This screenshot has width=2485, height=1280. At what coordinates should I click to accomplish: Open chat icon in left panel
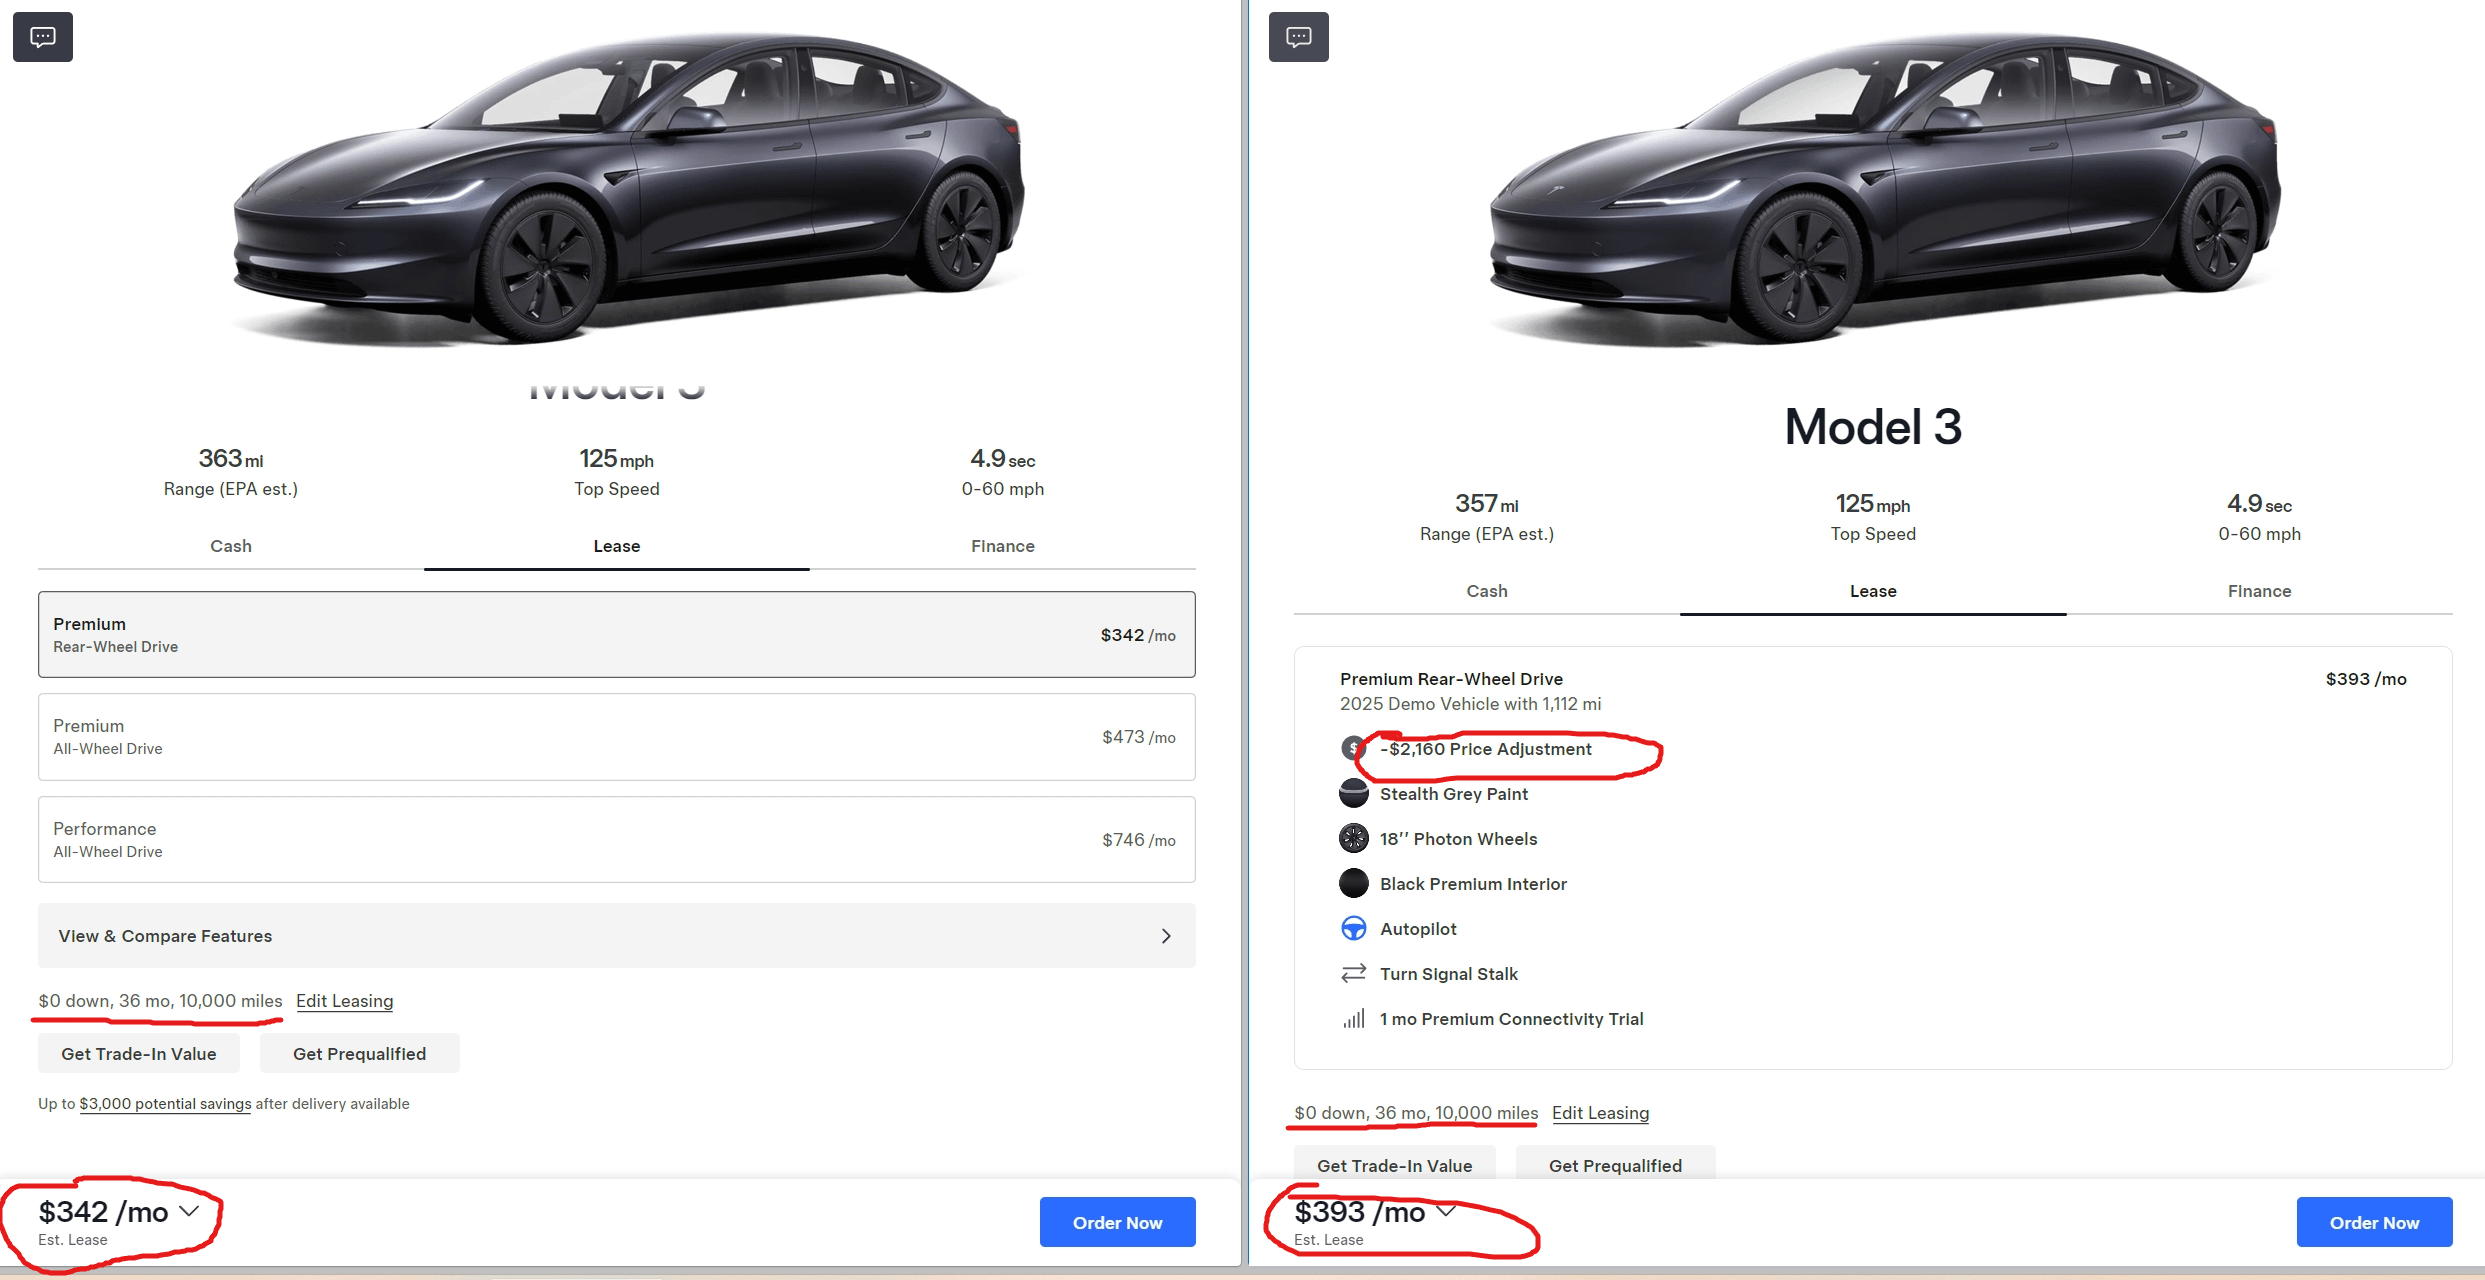[42, 37]
